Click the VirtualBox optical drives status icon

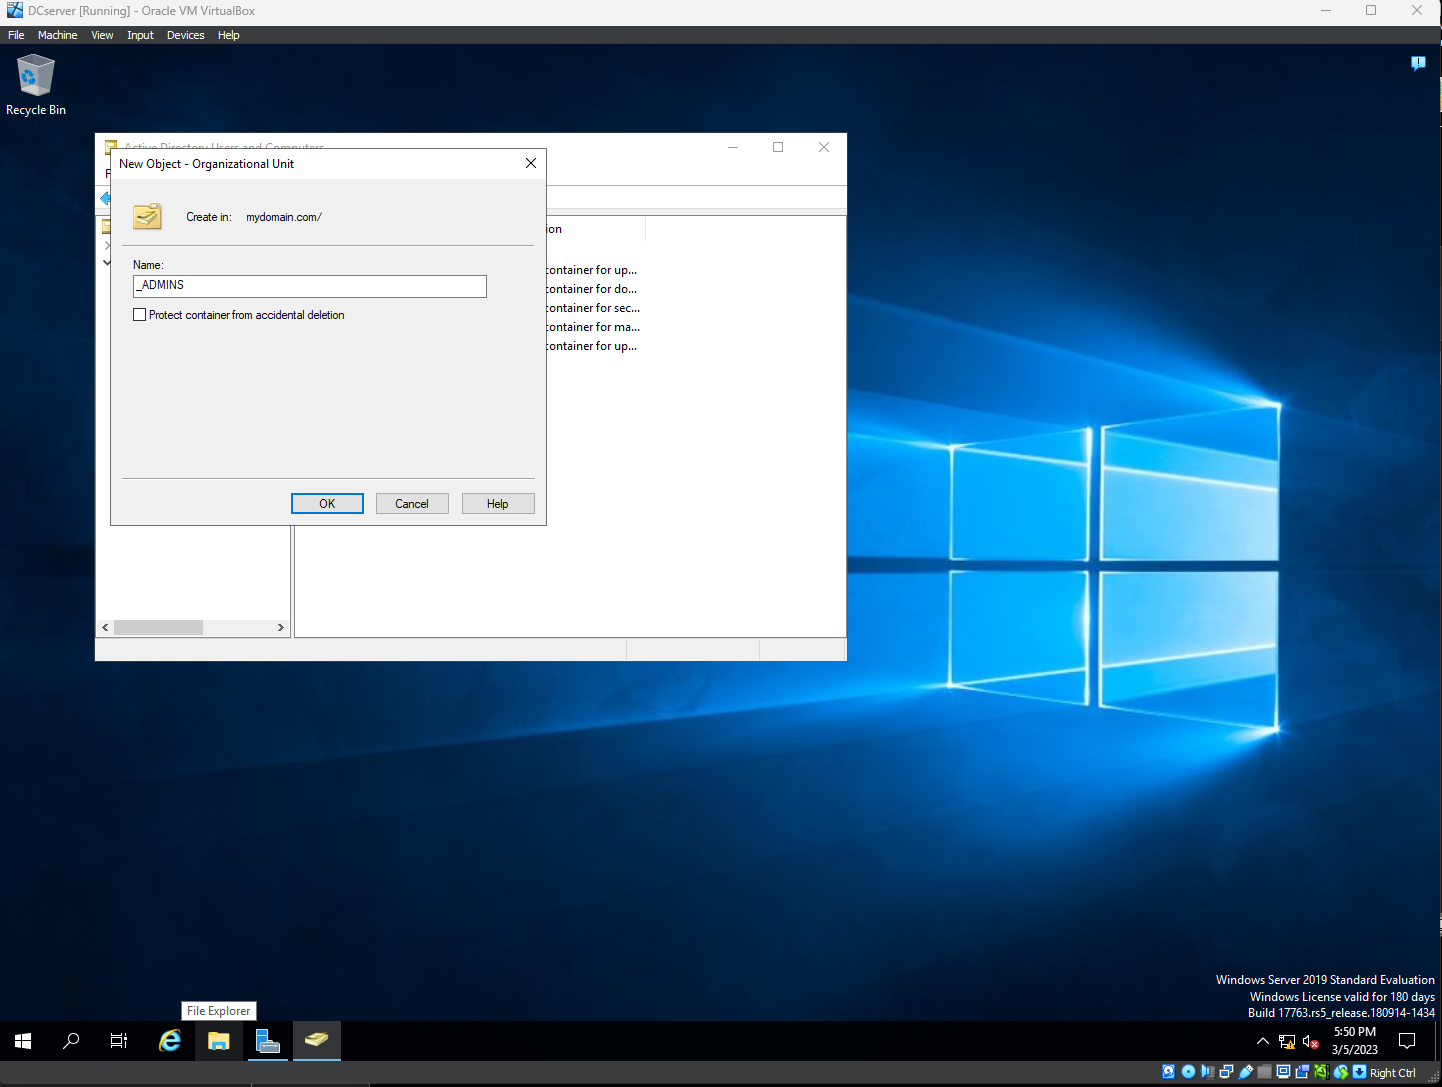(1189, 1072)
